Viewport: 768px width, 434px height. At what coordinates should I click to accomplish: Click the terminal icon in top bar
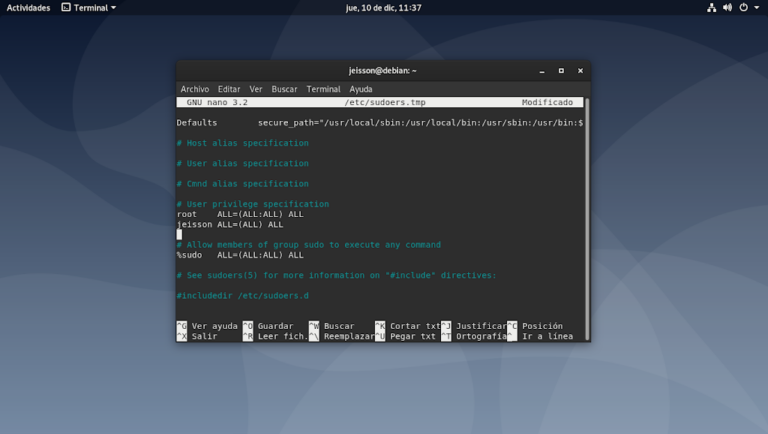pyautogui.click(x=66, y=7)
